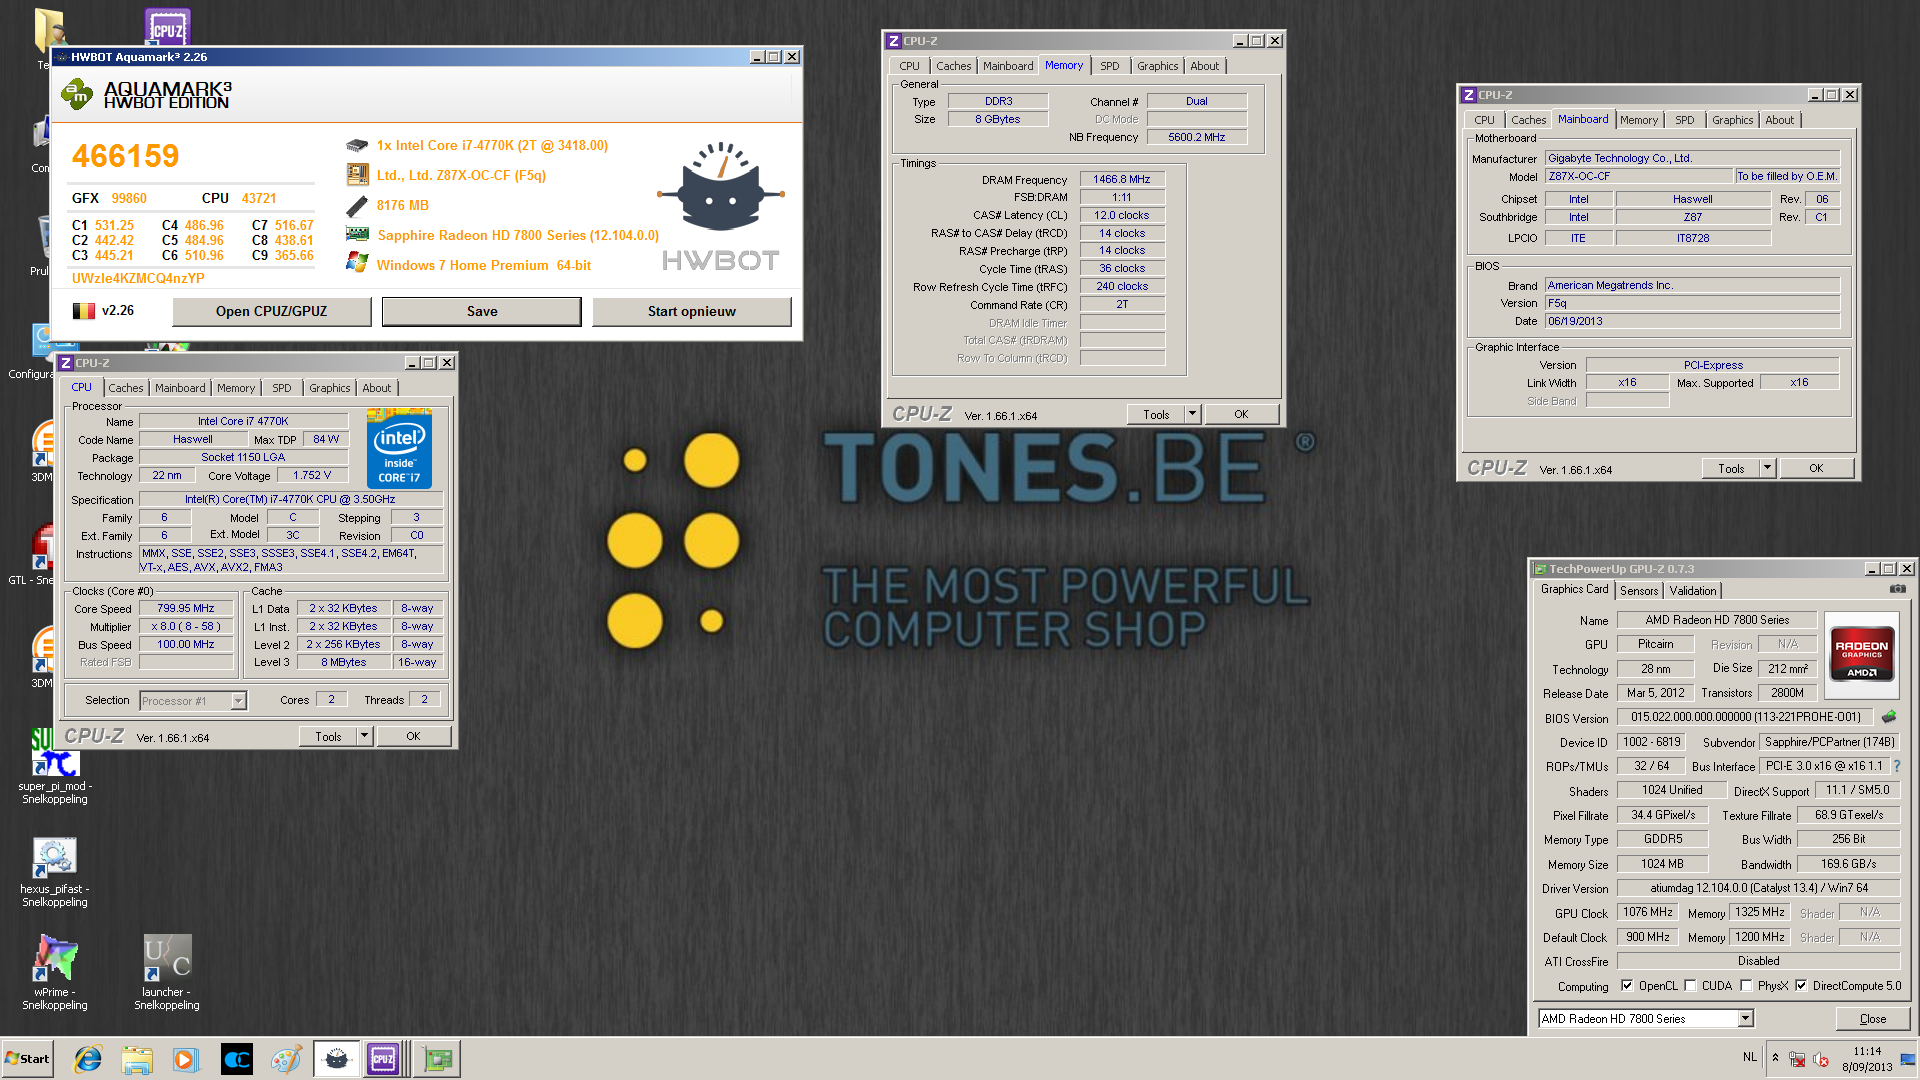Open SPD tab in CPU-Z Memory window

1110,66
